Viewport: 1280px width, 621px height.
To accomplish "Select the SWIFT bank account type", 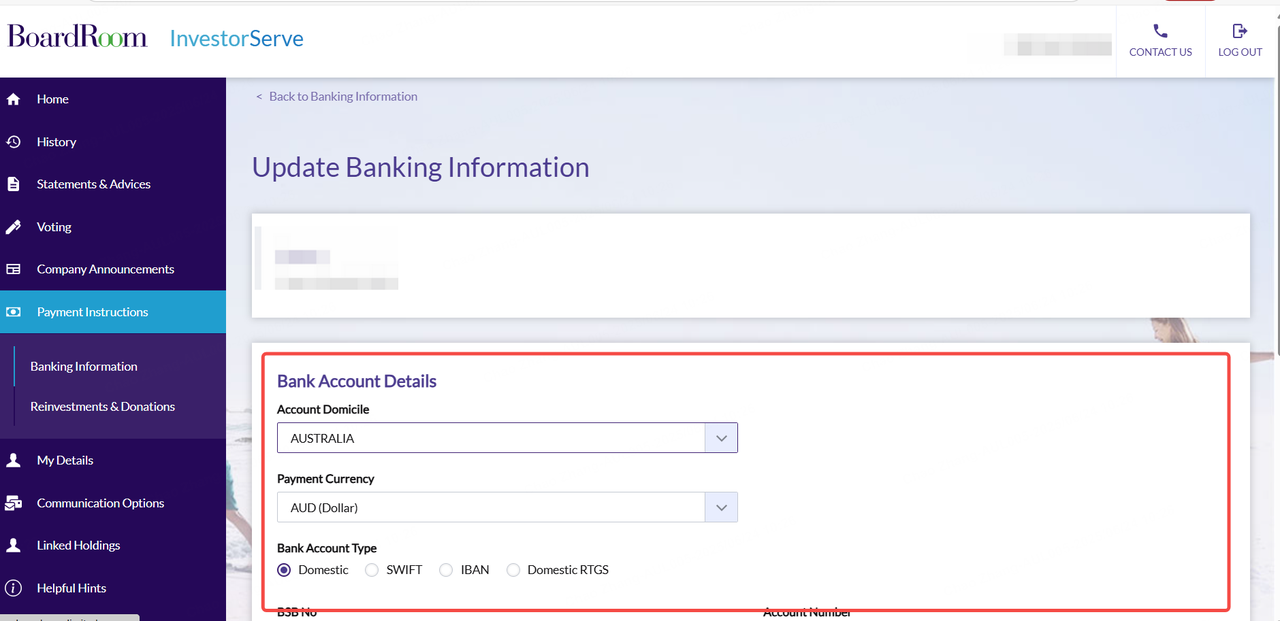I will (x=372, y=570).
